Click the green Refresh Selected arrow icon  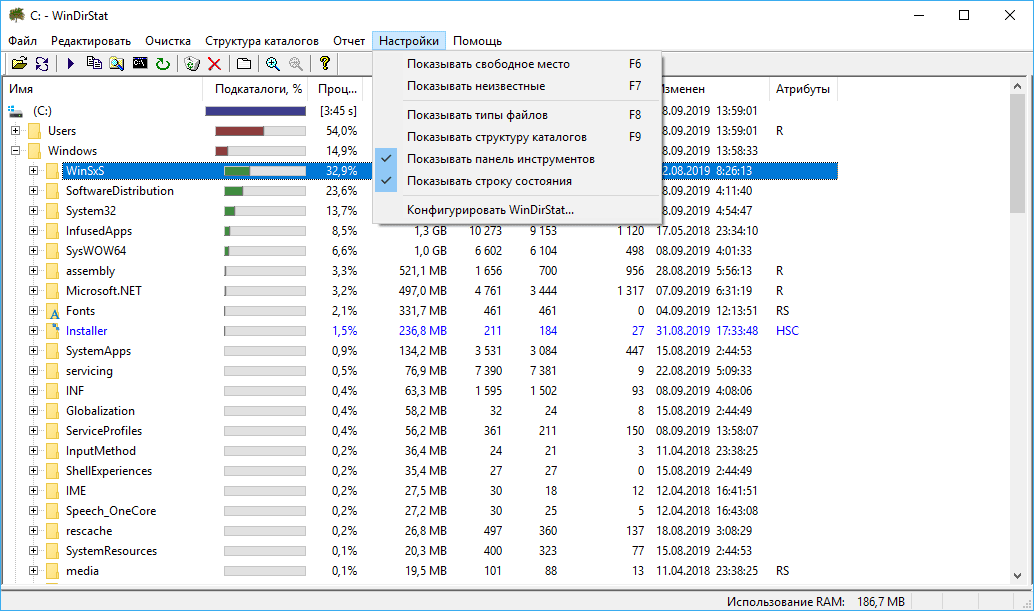point(162,63)
